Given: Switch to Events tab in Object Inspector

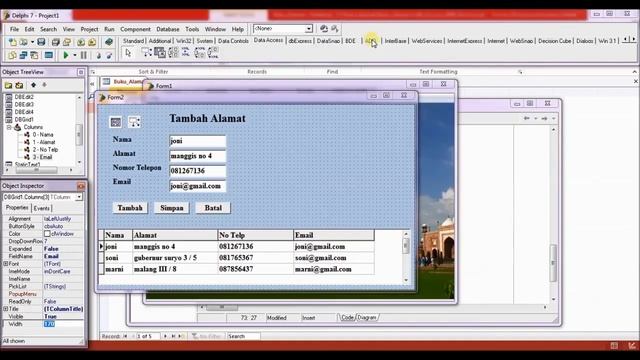Looking at the screenshot, I should pos(42,208).
